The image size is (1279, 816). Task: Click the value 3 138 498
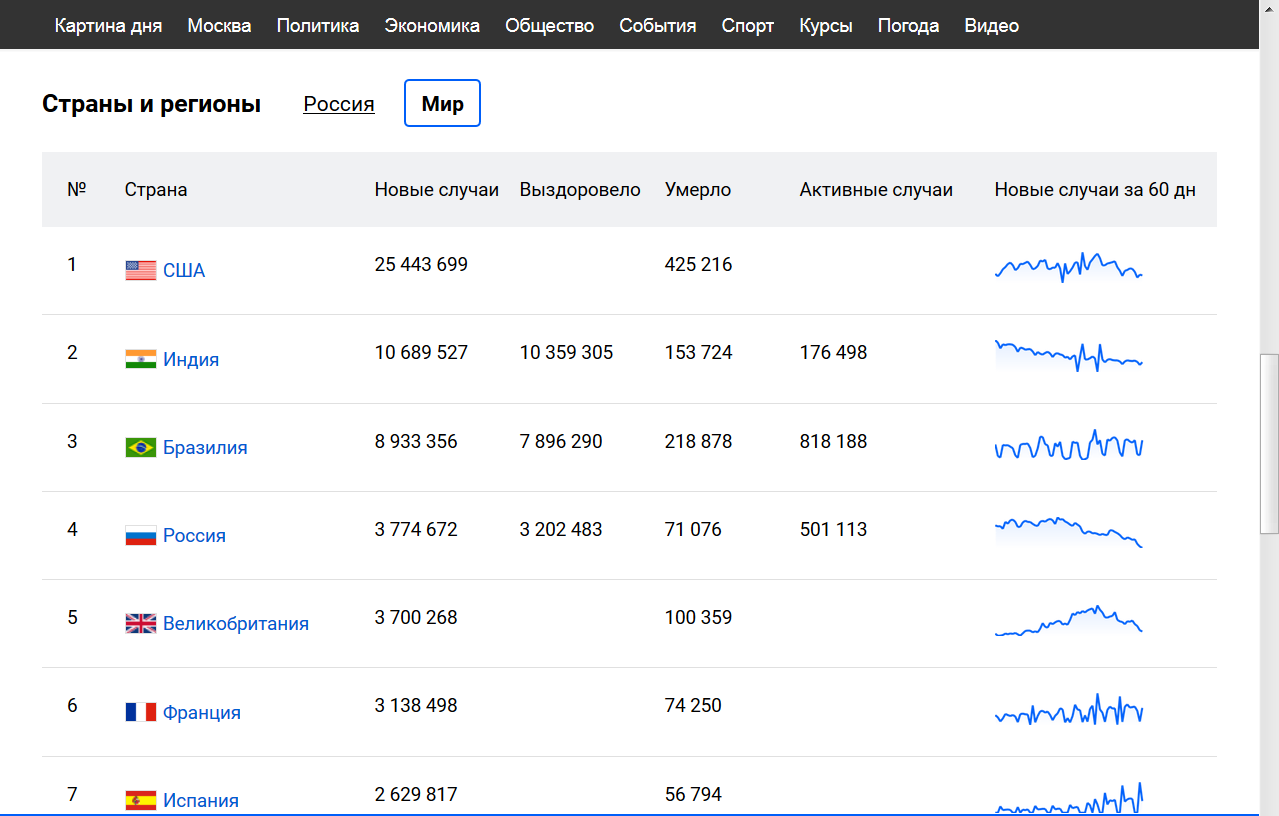coord(416,705)
